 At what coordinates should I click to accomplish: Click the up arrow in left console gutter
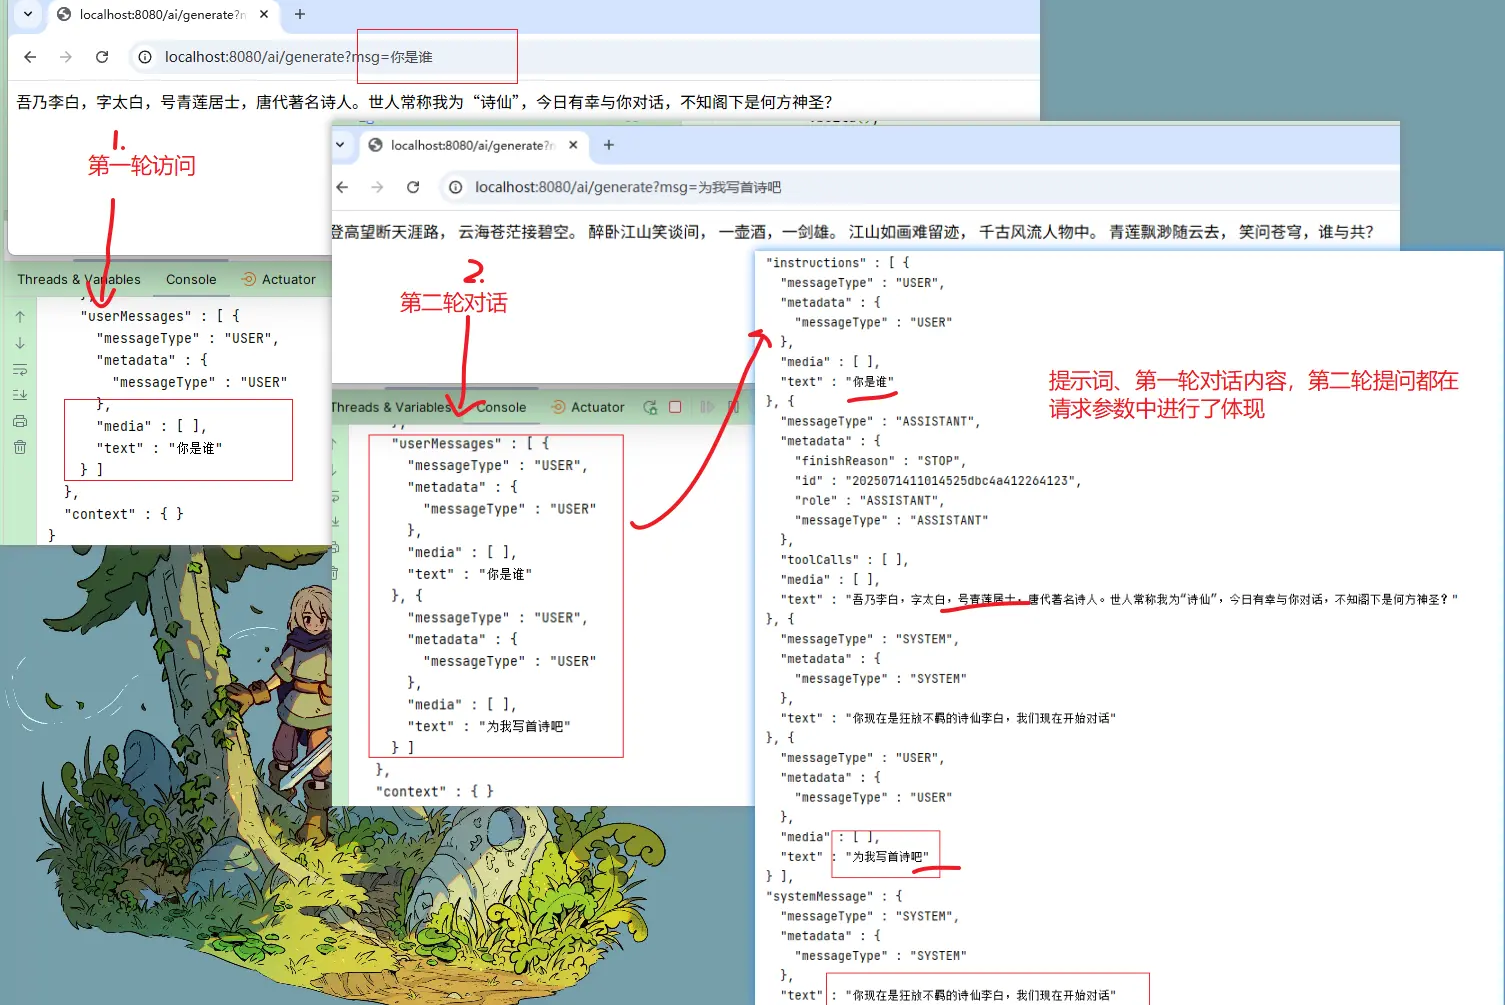(20, 317)
